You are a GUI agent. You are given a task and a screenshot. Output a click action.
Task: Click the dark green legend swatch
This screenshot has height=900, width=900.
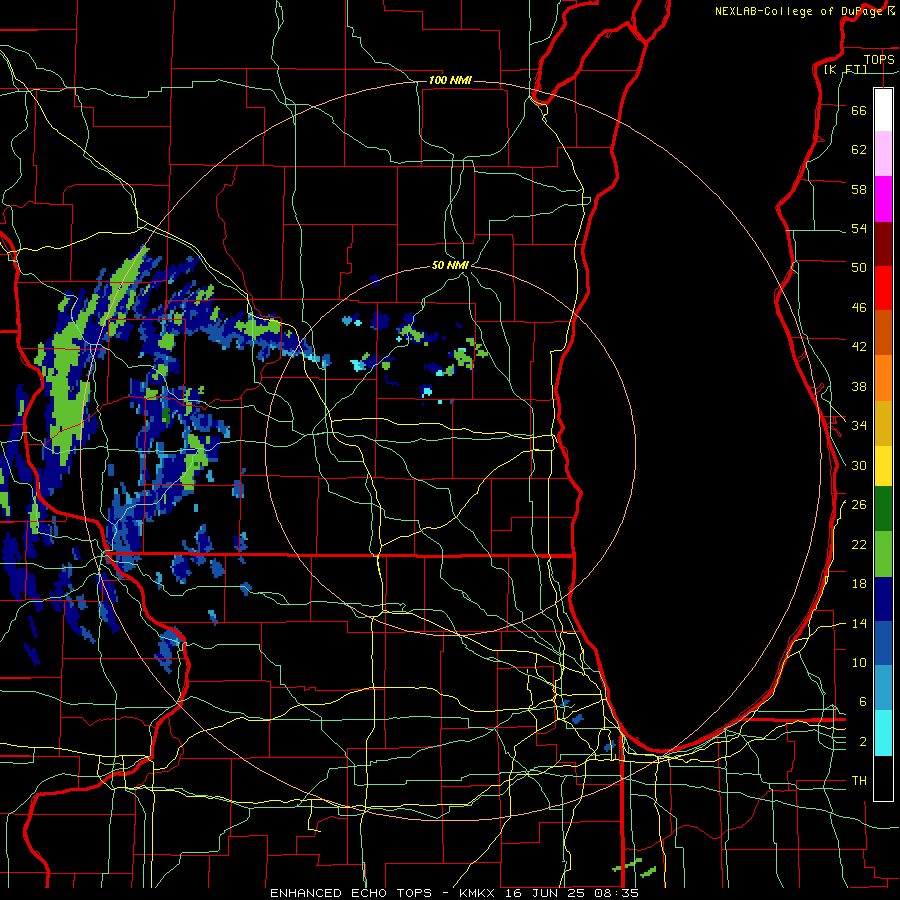click(x=883, y=509)
